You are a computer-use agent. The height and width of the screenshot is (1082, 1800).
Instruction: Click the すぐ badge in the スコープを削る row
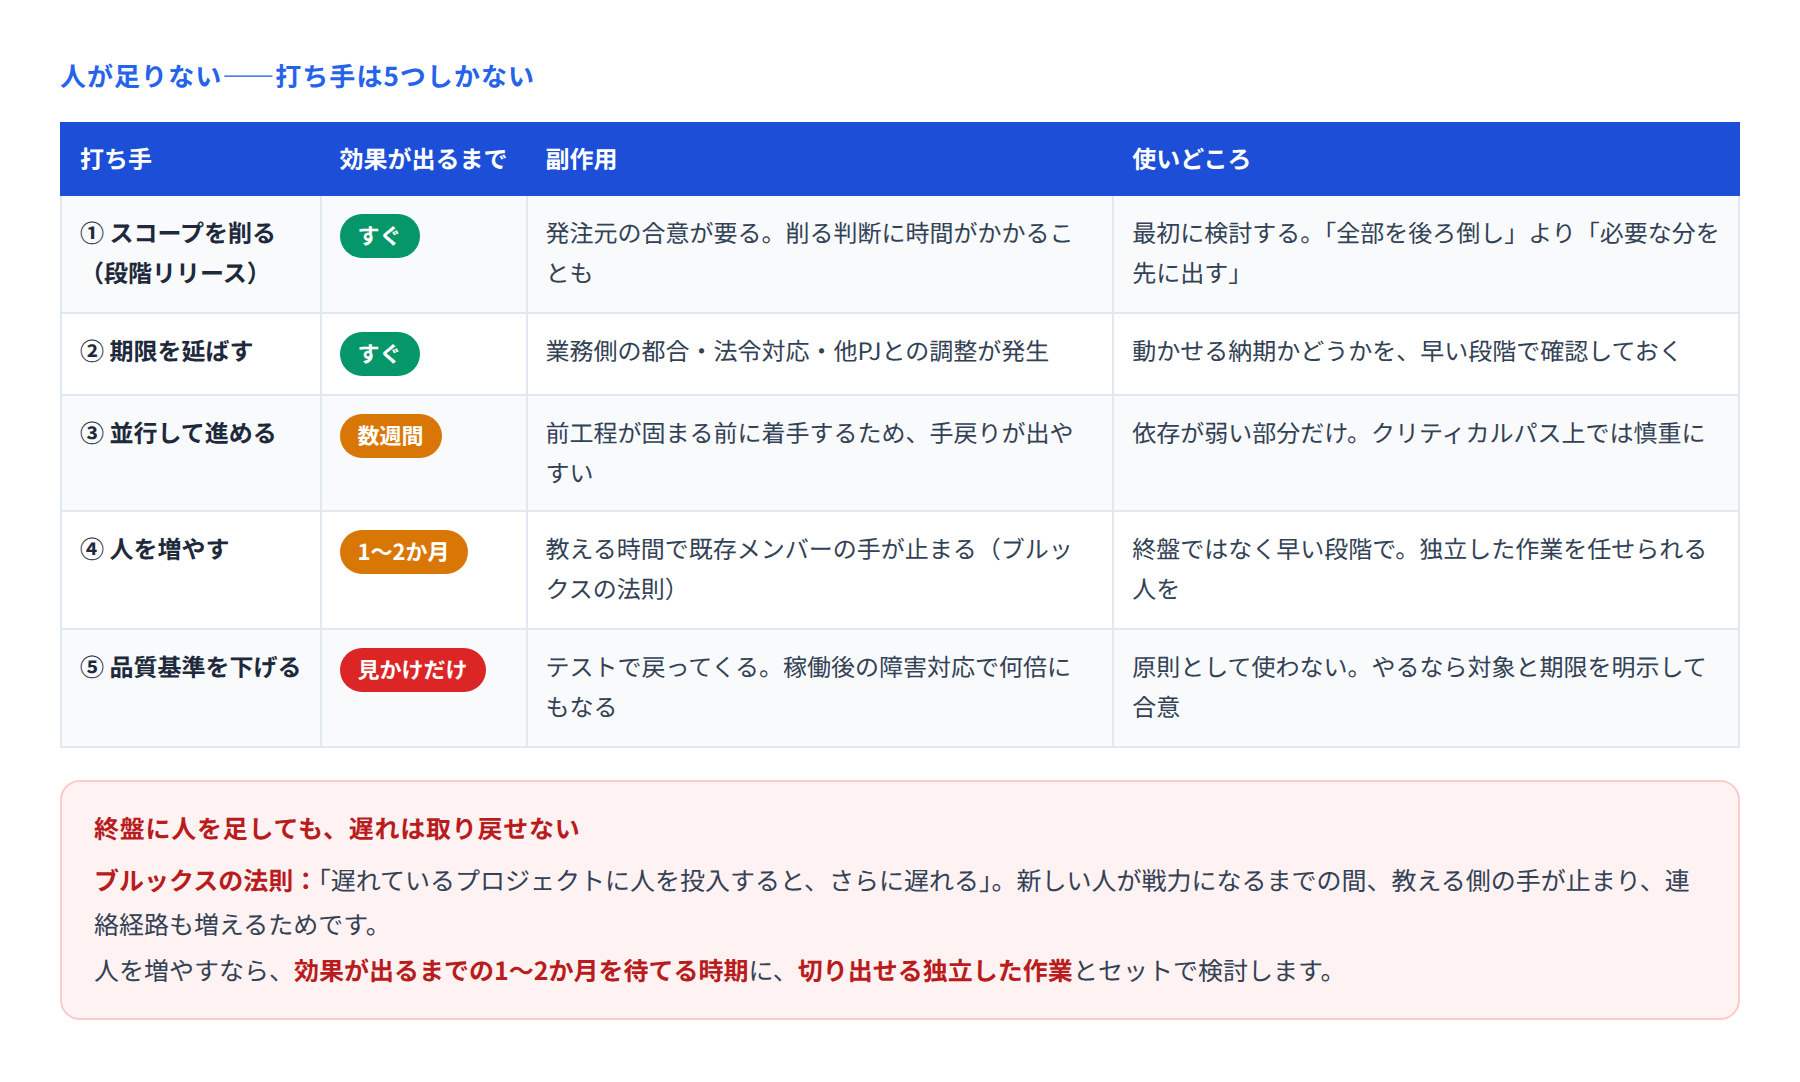coord(379,236)
